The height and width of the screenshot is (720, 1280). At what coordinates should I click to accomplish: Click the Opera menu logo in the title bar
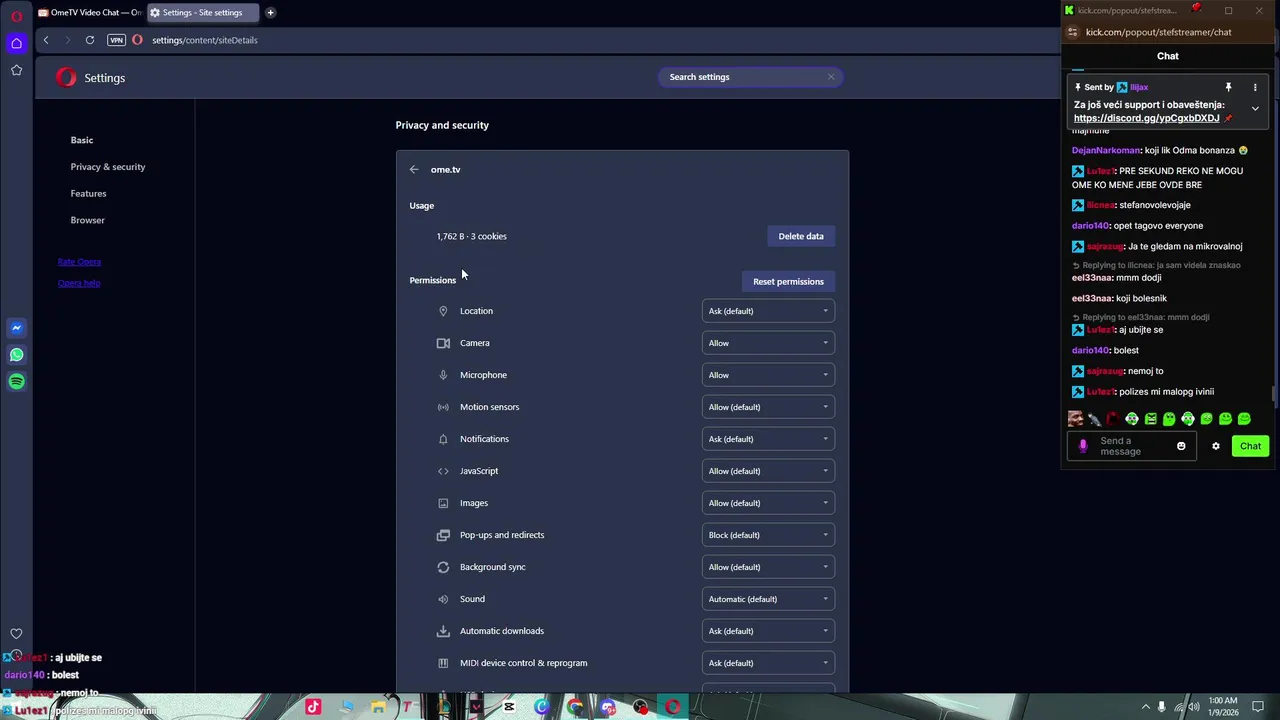tap(16, 16)
